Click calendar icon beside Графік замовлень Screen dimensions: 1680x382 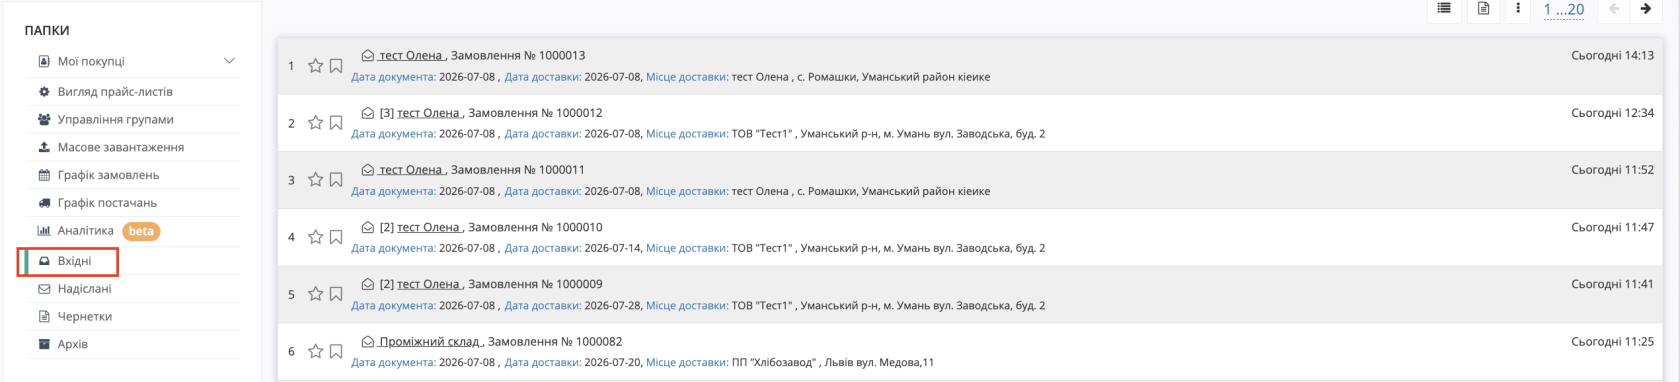pos(44,175)
